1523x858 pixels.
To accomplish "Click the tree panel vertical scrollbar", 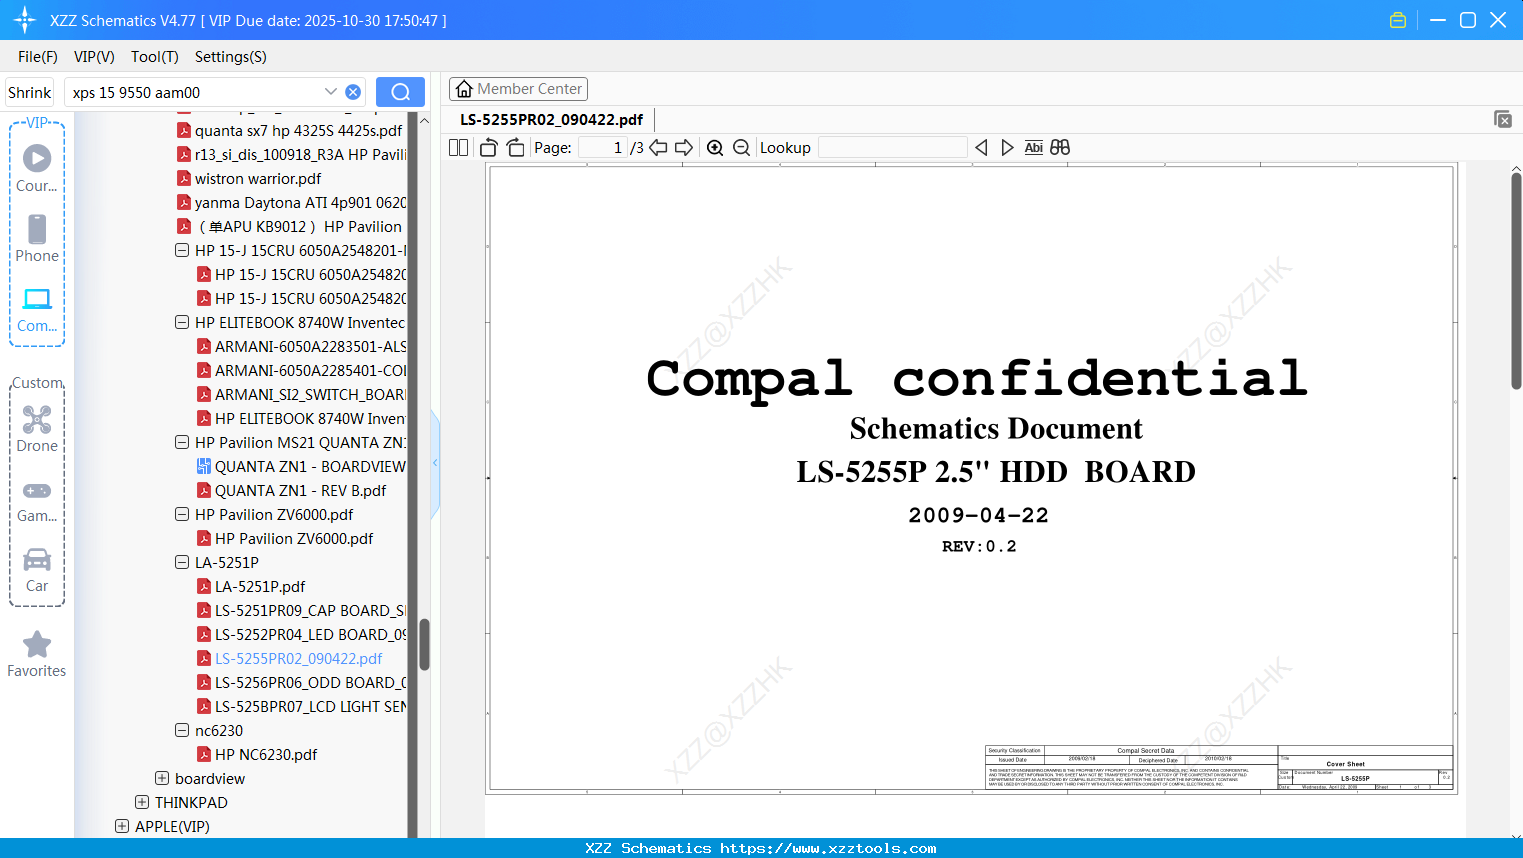I will [424, 645].
